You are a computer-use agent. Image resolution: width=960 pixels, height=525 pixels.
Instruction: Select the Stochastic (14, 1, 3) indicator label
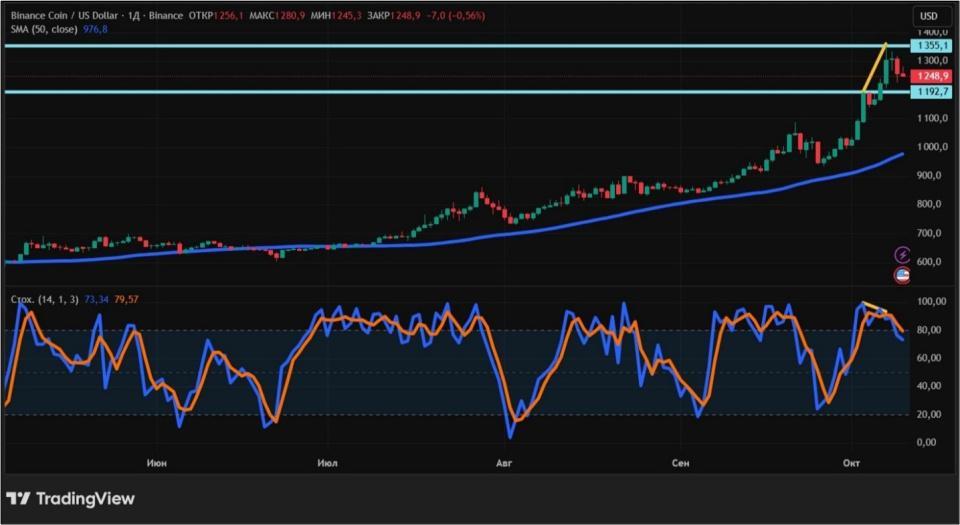45,299
